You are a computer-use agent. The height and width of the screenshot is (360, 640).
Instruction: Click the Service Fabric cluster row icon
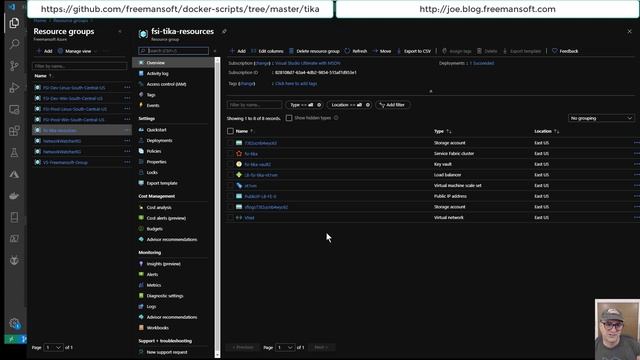tap(239, 153)
